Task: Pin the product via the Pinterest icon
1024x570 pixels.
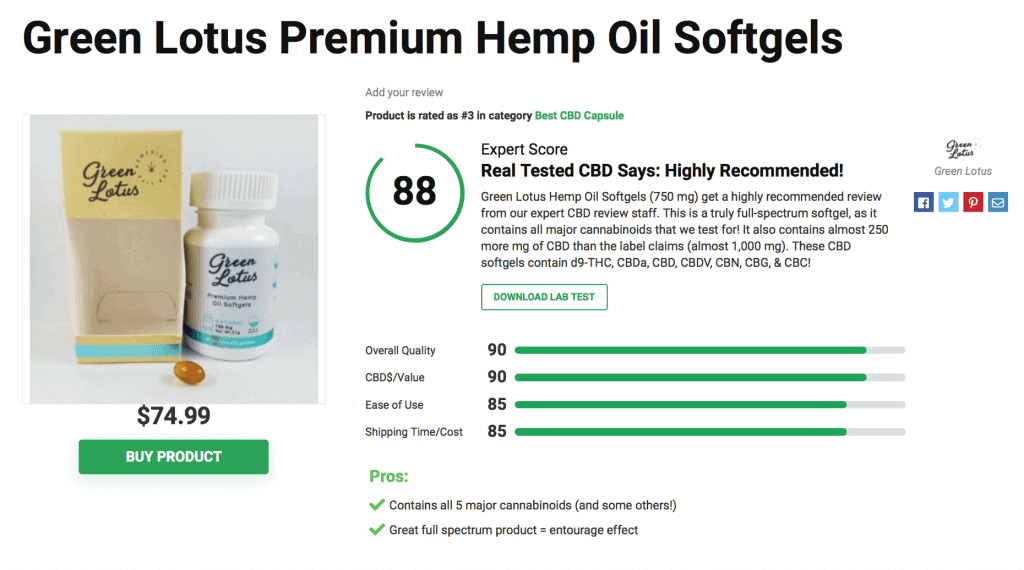Action: (x=973, y=202)
